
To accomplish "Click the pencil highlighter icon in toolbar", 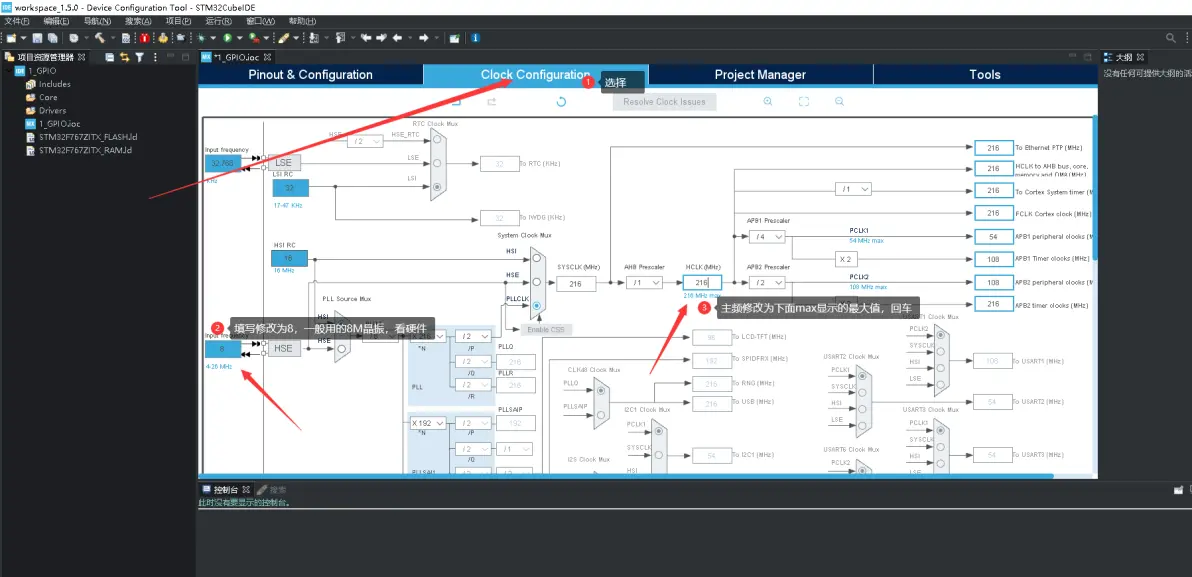I will [283, 37].
